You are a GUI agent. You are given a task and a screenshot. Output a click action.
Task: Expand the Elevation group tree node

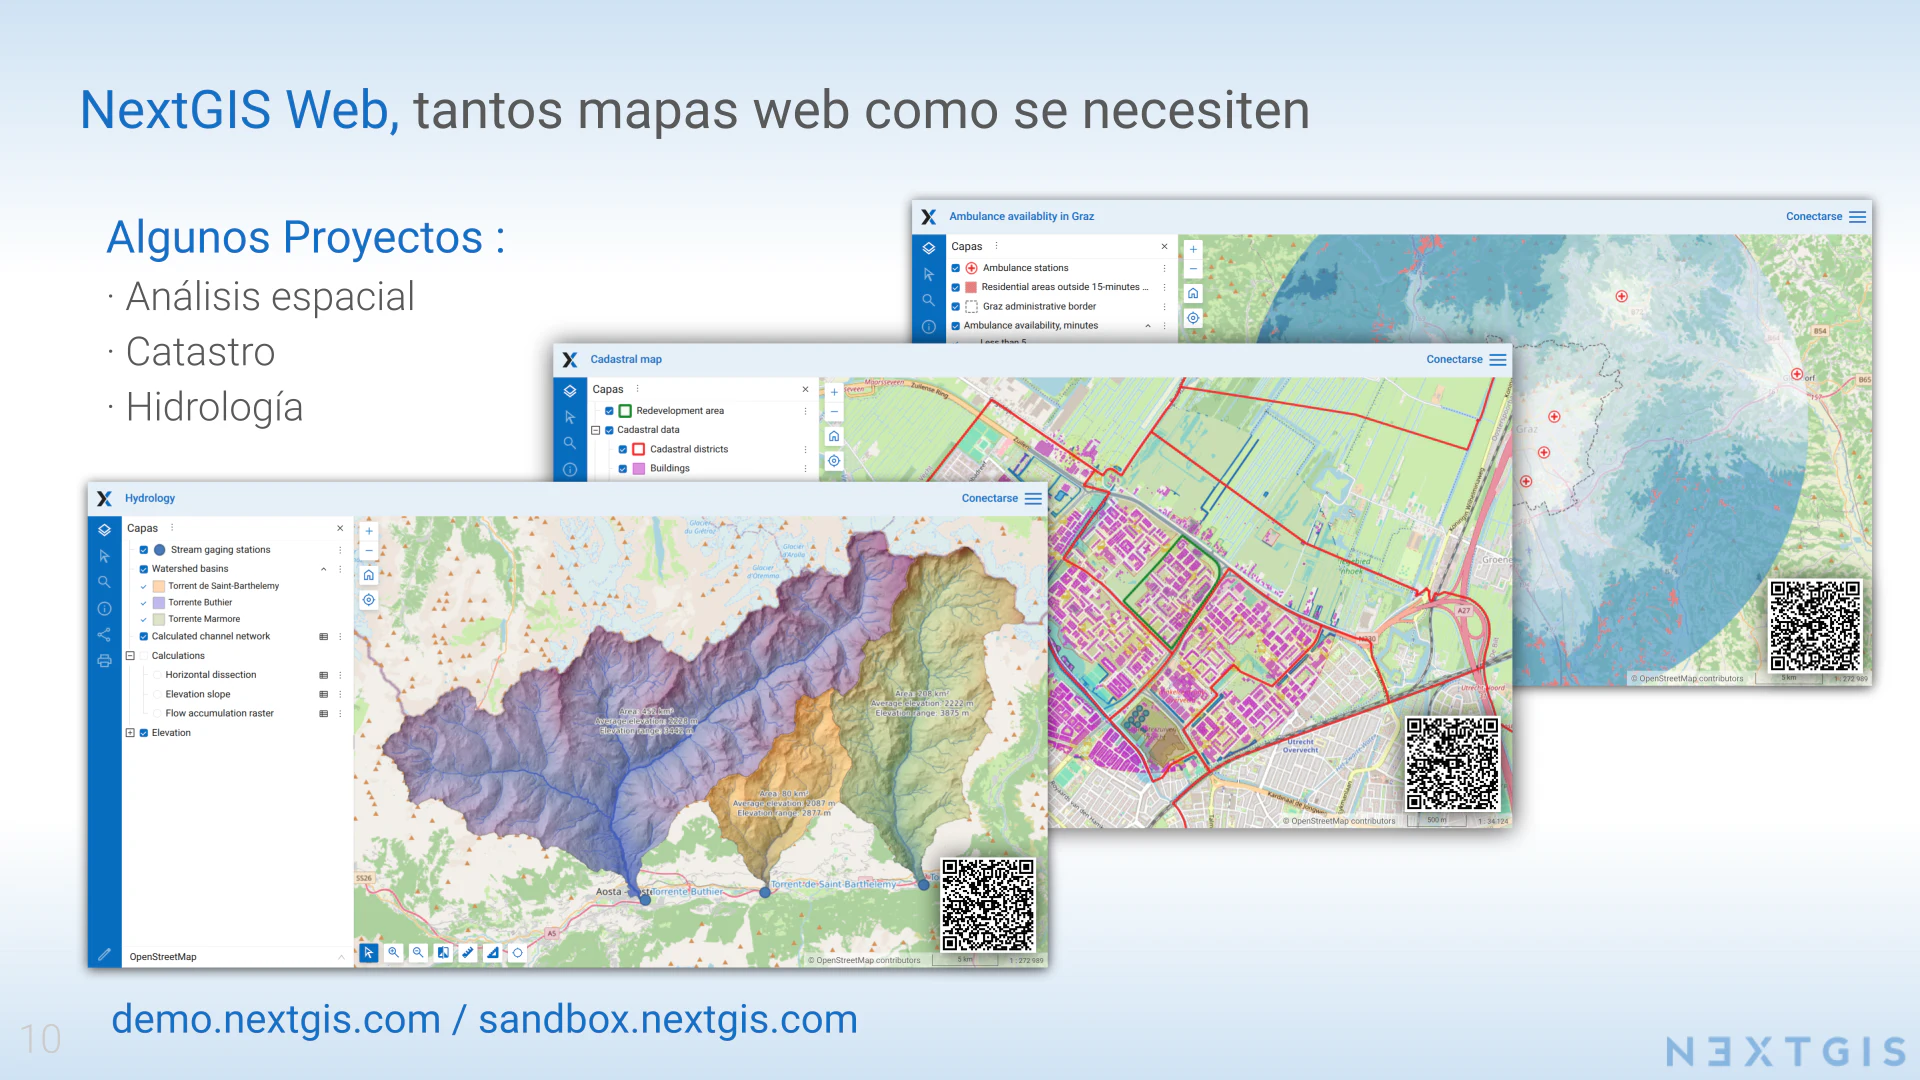tap(130, 733)
